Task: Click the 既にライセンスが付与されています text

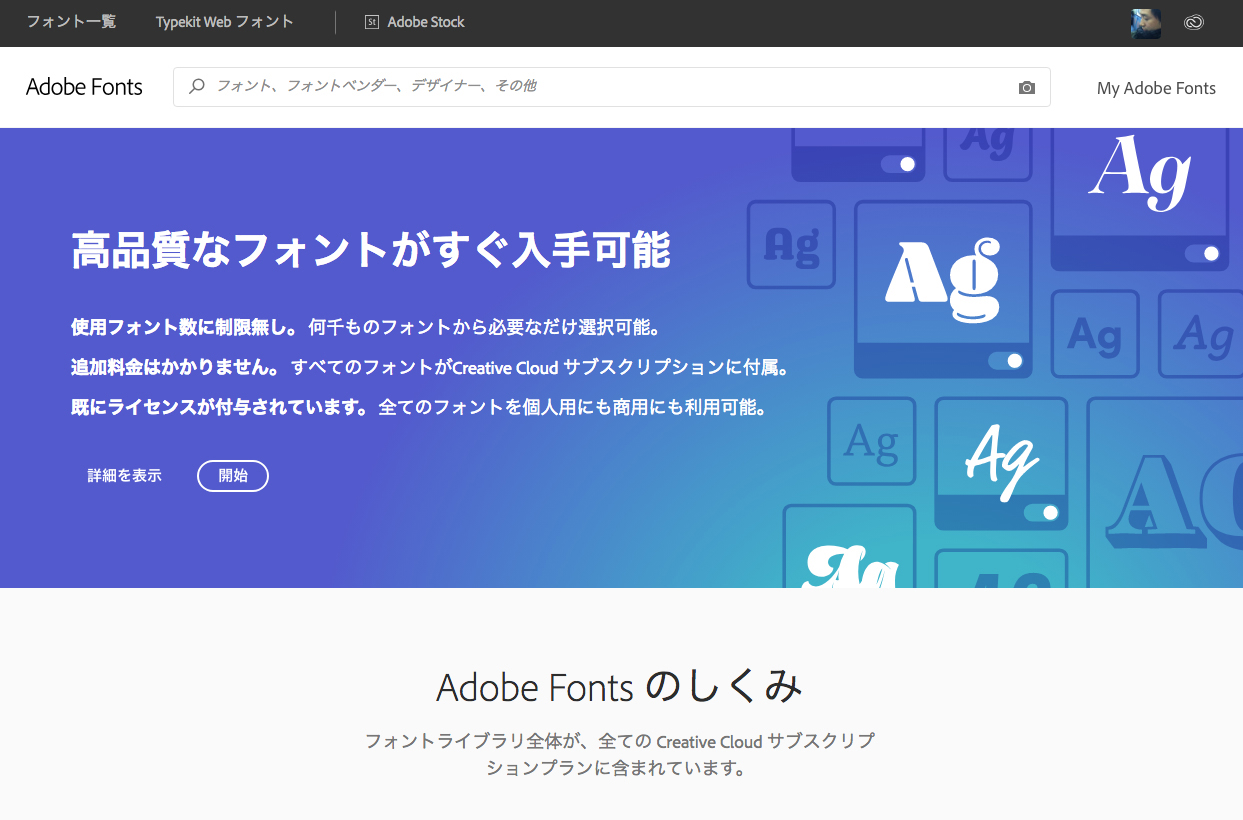Action: click(220, 408)
